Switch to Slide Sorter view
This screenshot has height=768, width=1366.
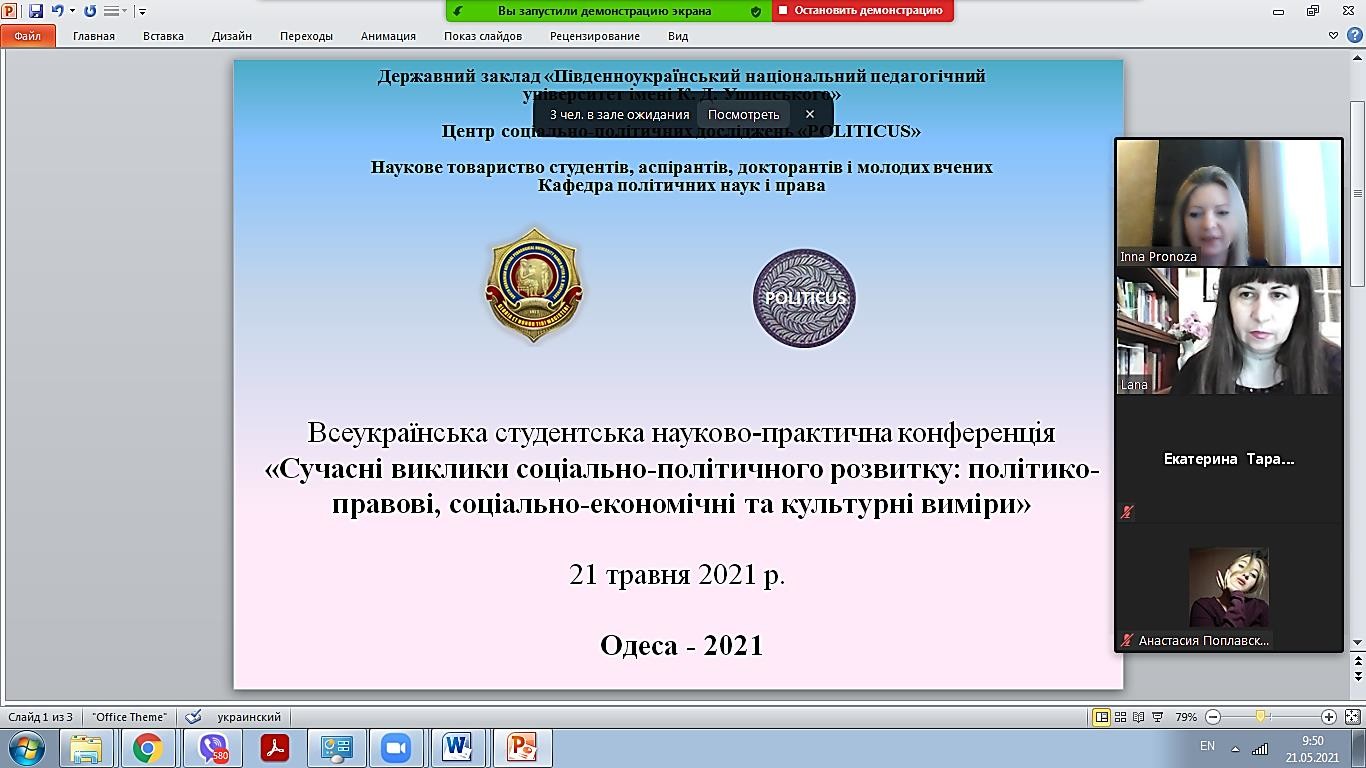pos(1120,717)
